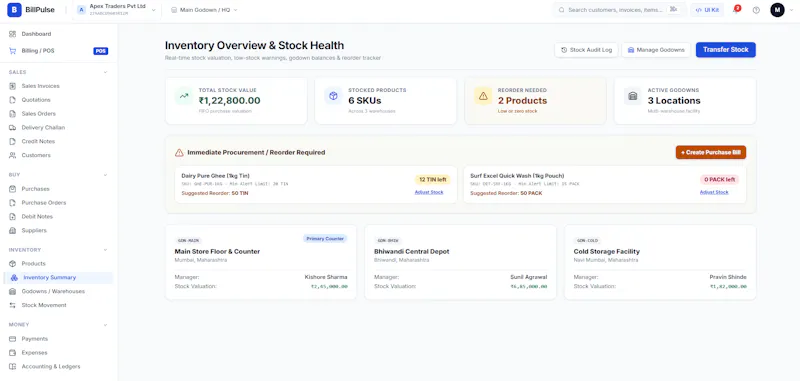Click the Godowns / Warehouses icon
Image resolution: width=800 pixels, height=381 pixels.
(x=12, y=291)
